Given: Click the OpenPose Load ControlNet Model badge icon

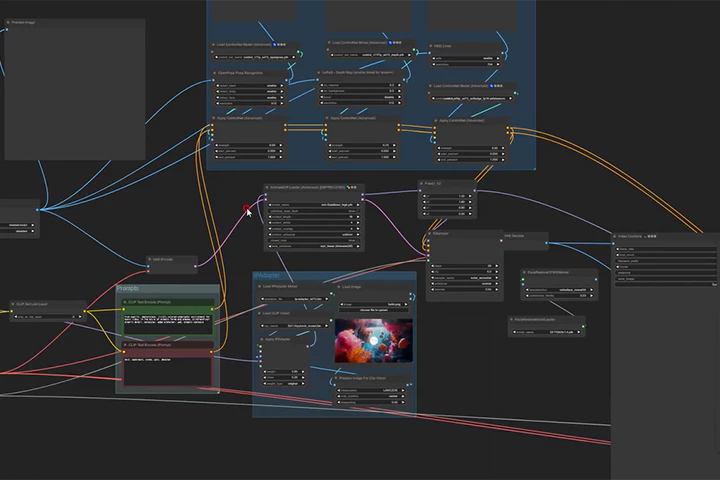Looking at the screenshot, I should [275, 45].
